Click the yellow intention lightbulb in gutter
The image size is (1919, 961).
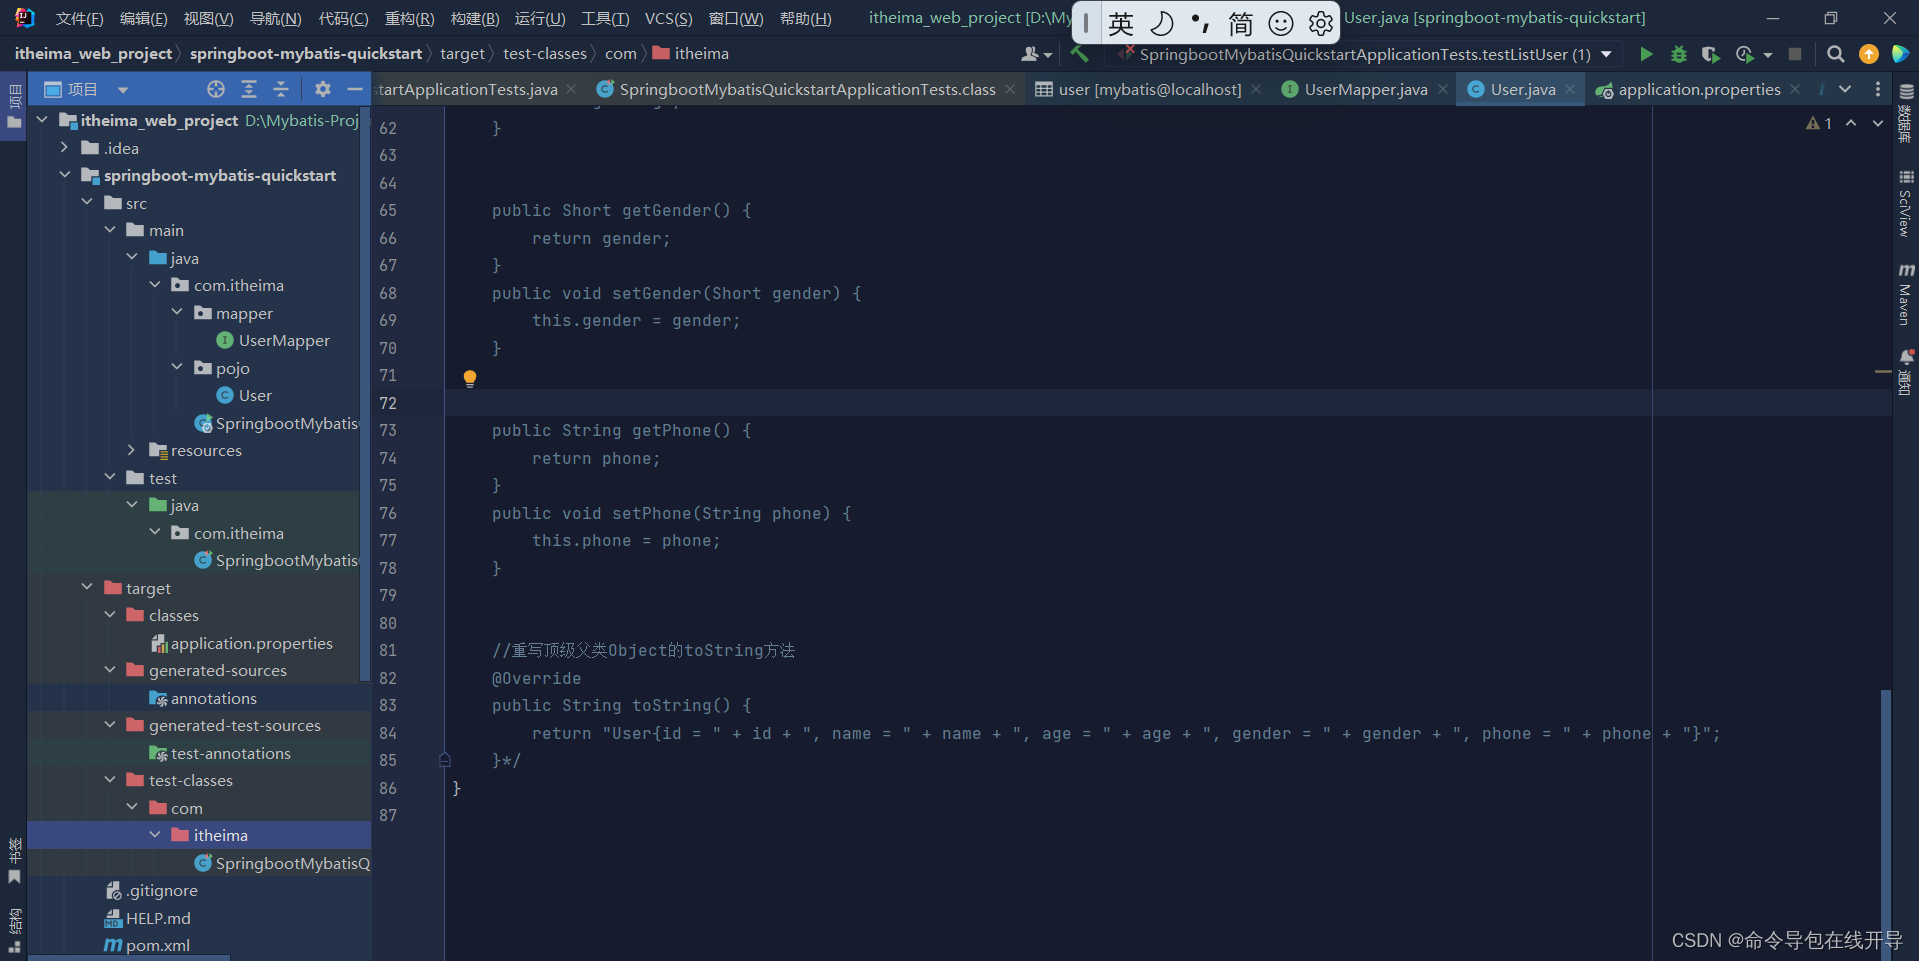click(x=470, y=378)
